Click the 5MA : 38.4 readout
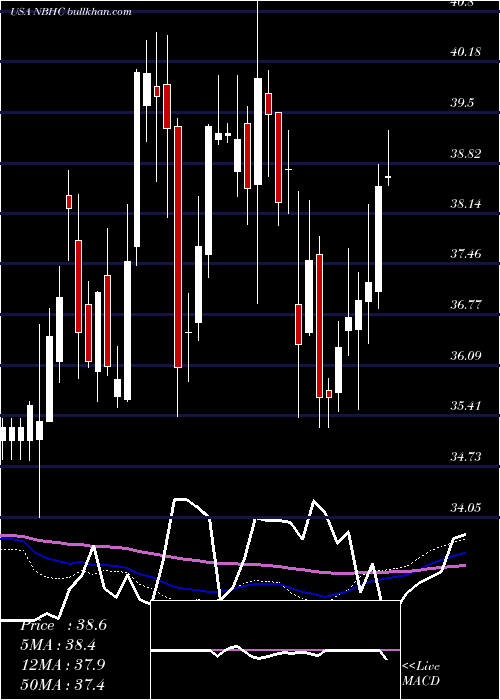 (x=58, y=645)
